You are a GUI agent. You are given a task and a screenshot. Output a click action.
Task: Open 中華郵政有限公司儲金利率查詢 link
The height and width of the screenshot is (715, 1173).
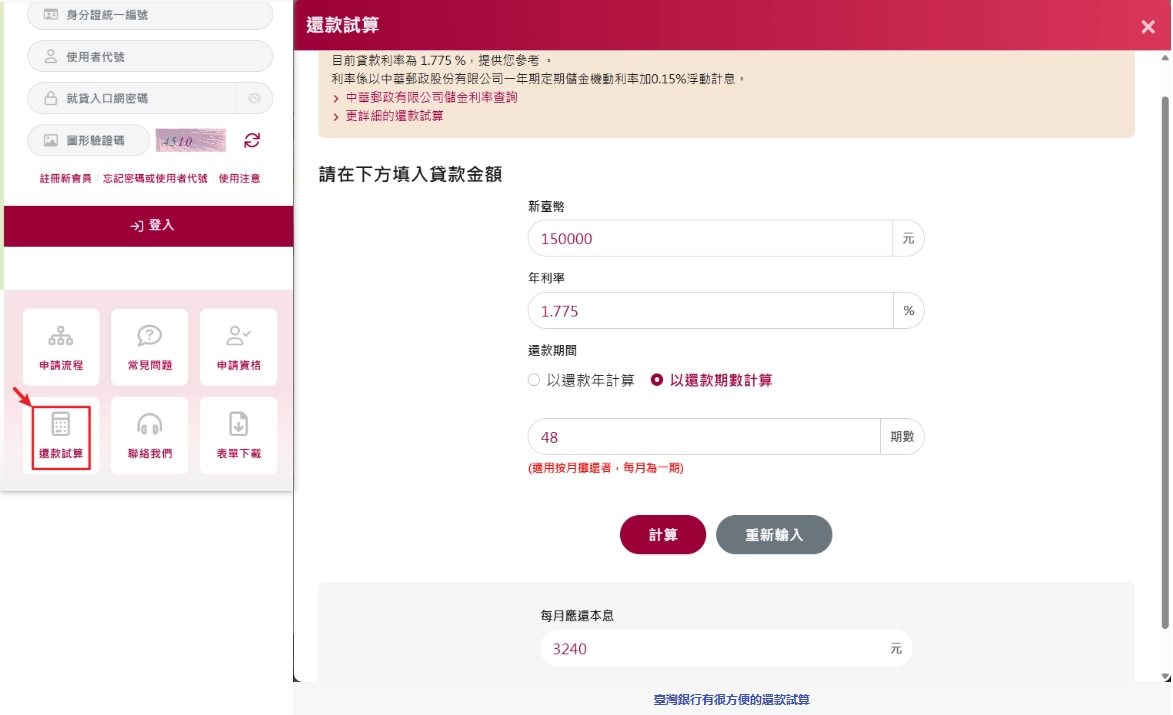[x=432, y=97]
